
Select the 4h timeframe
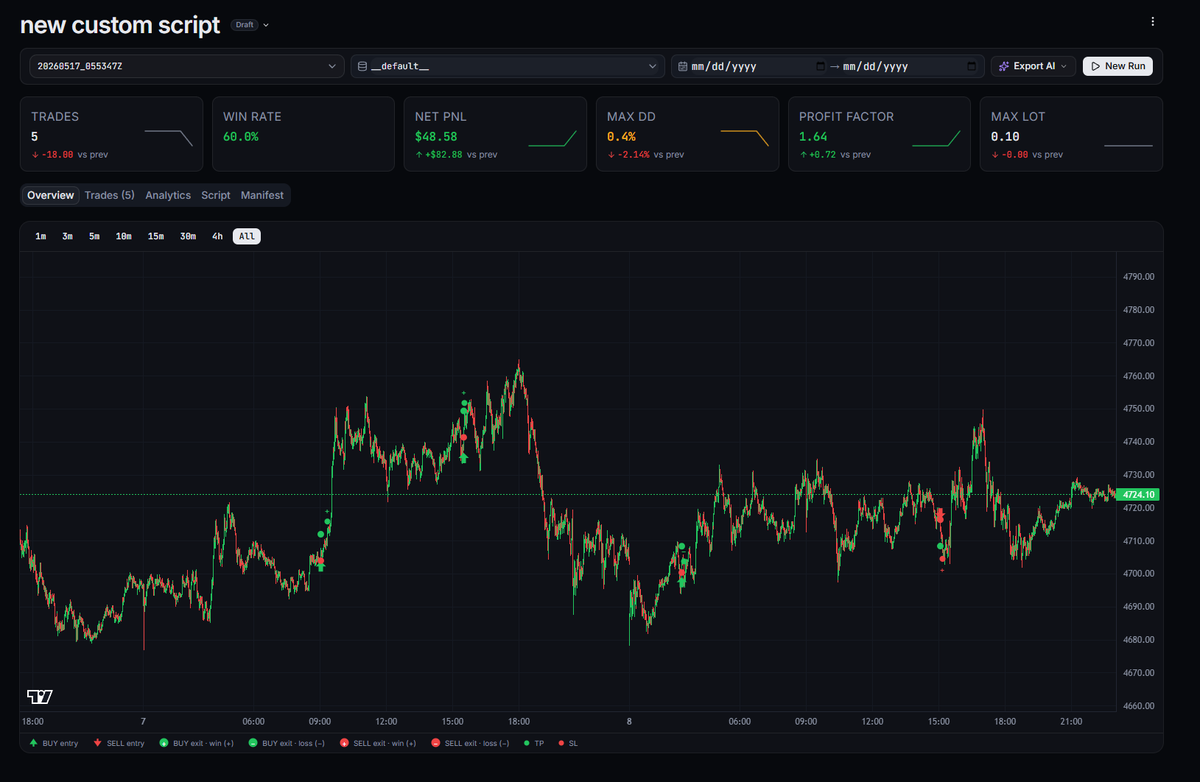[217, 236]
